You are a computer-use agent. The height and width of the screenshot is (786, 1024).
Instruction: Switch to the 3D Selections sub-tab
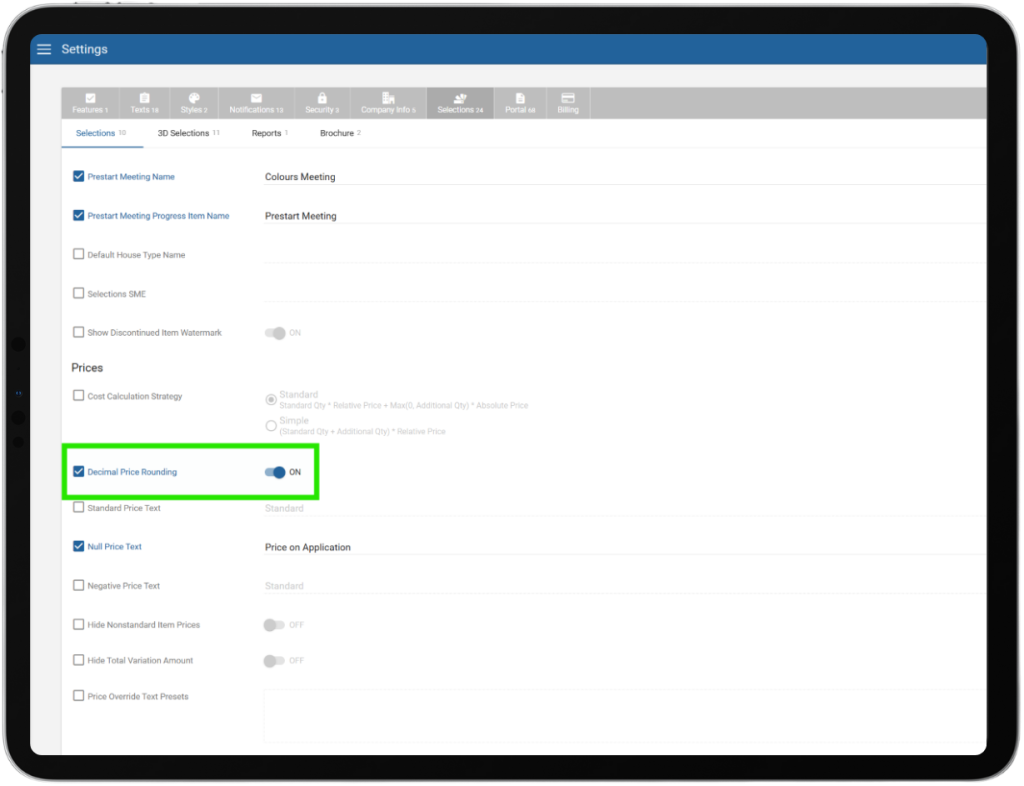[187, 133]
